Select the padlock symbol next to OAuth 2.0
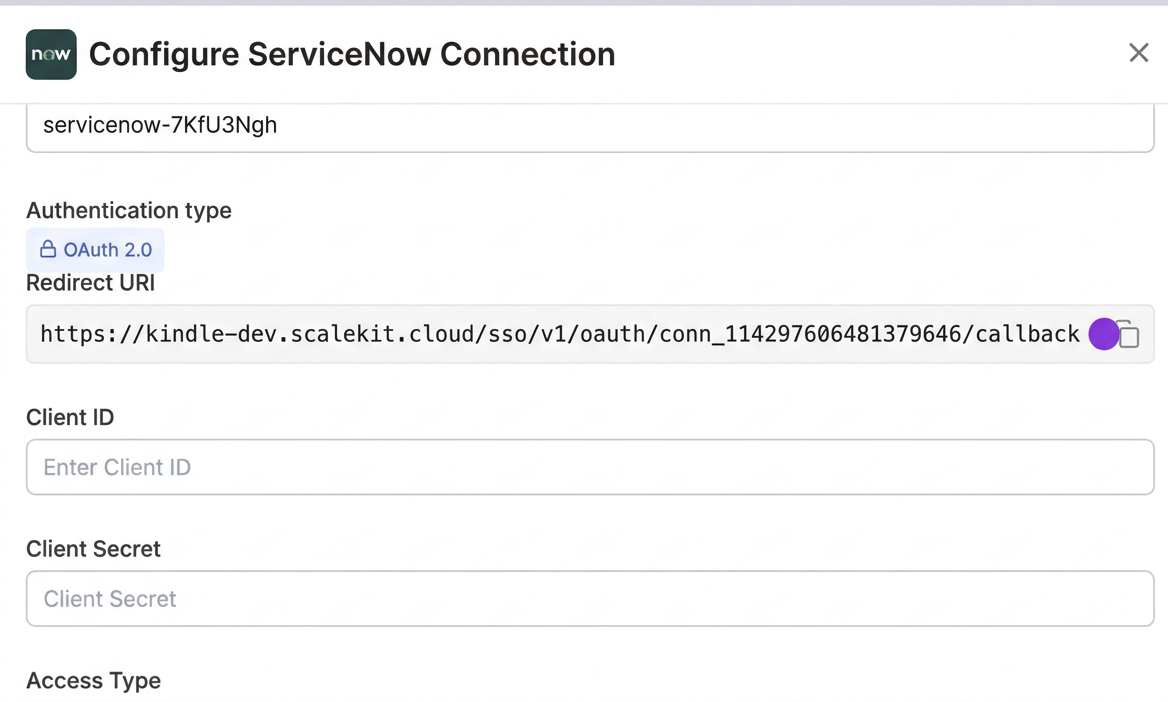 48,249
